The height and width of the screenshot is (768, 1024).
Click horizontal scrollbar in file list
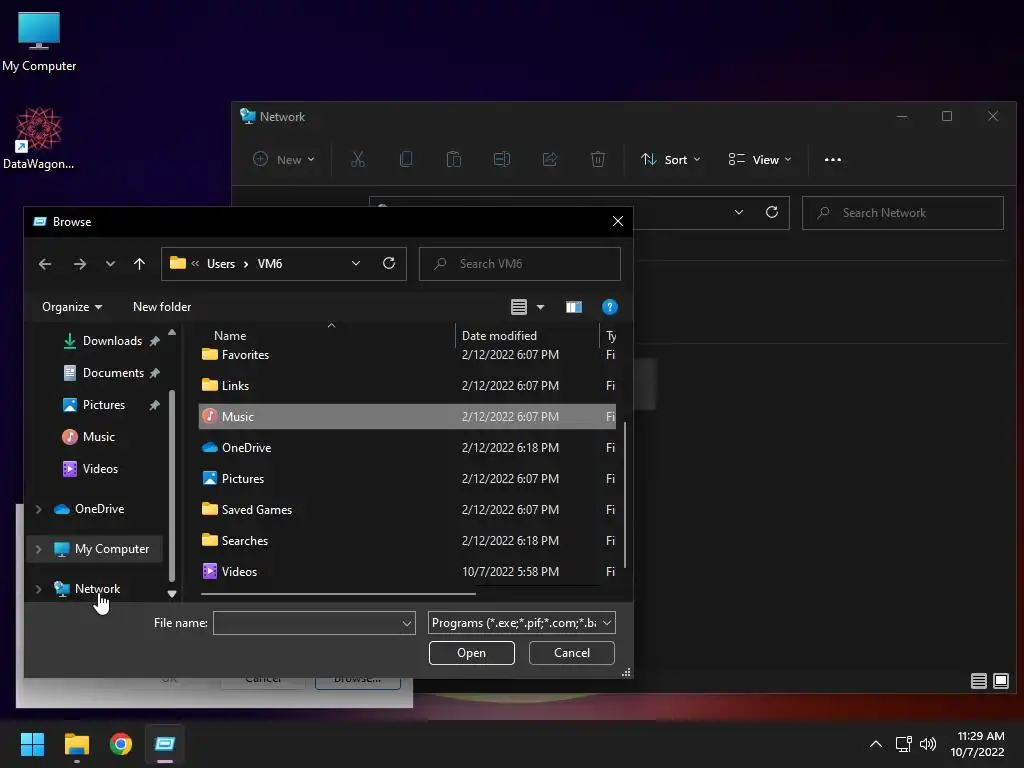pyautogui.click(x=338, y=594)
